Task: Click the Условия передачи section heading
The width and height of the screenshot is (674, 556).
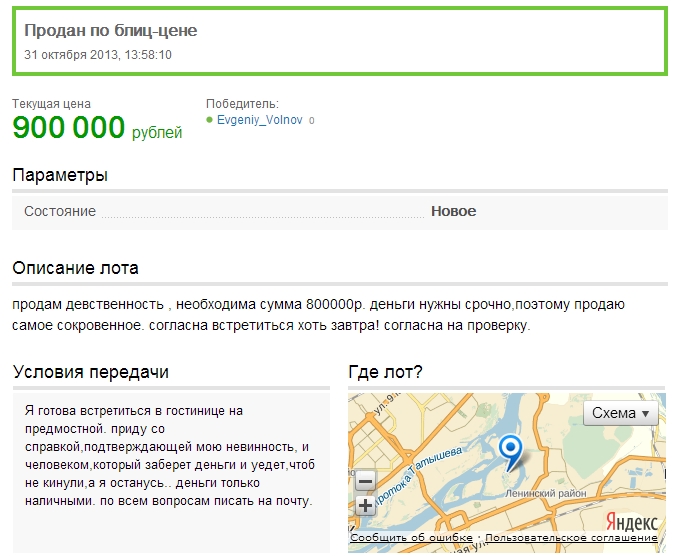Action: pos(90,372)
